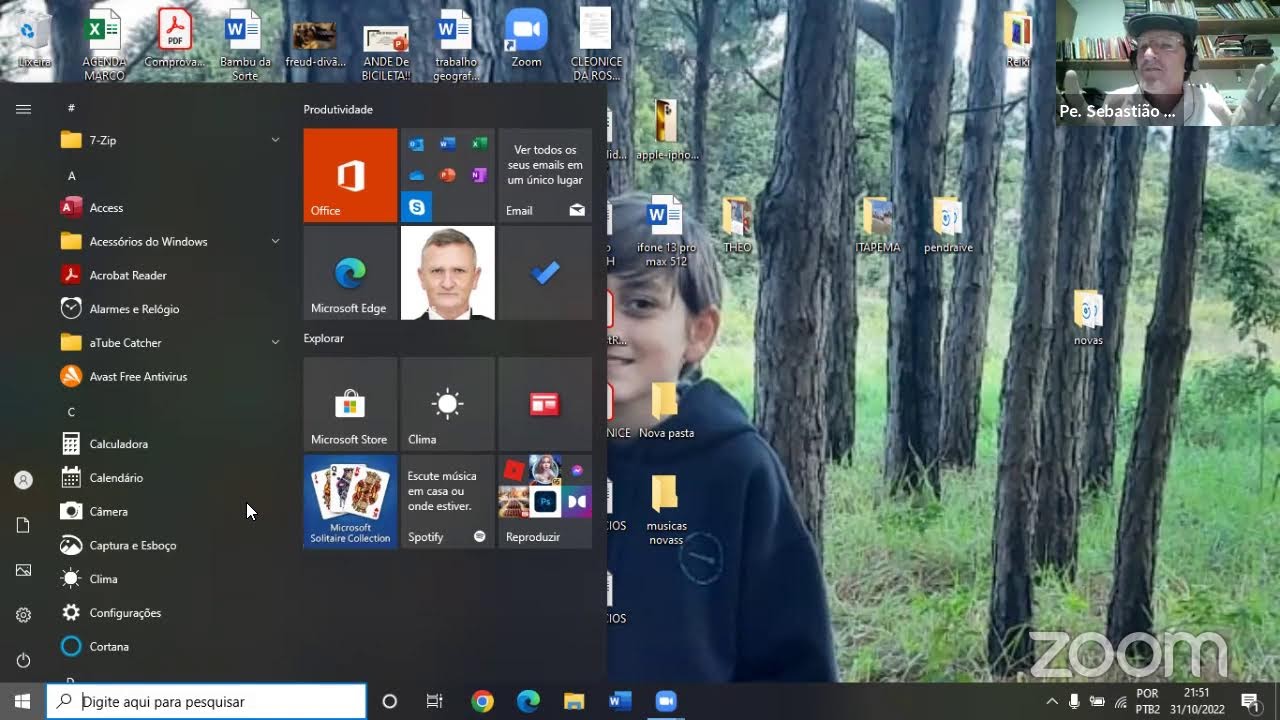Click the Explorar group title
The width and height of the screenshot is (1280, 720).
324,338
